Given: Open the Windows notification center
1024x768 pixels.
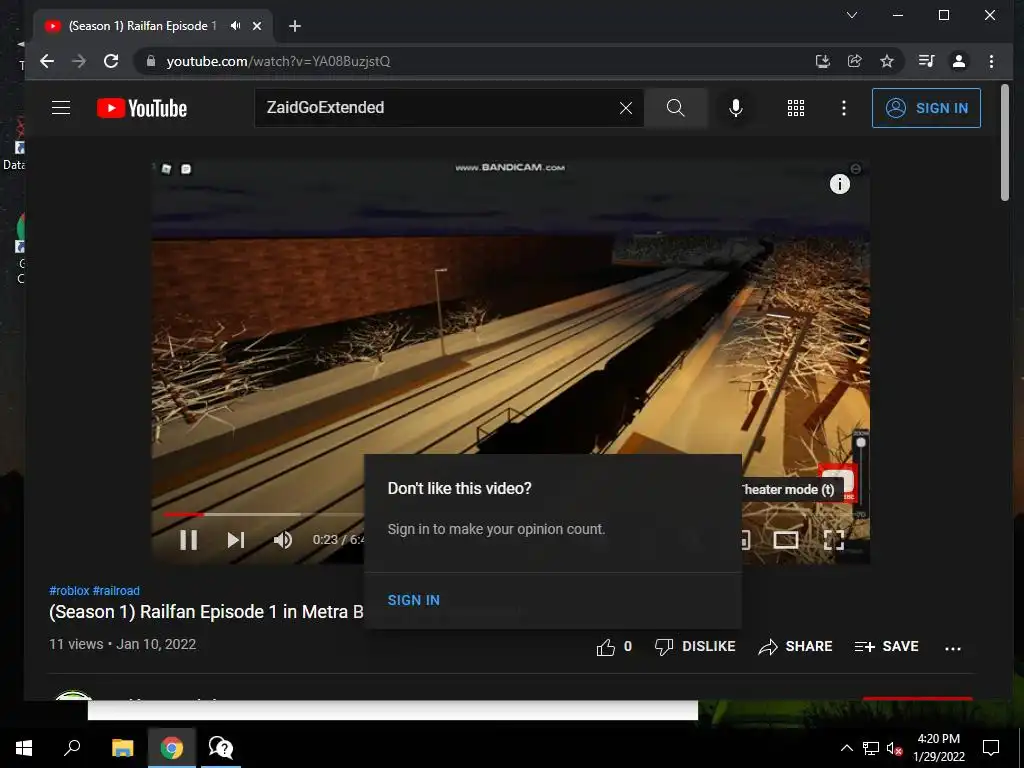Looking at the screenshot, I should 991,748.
